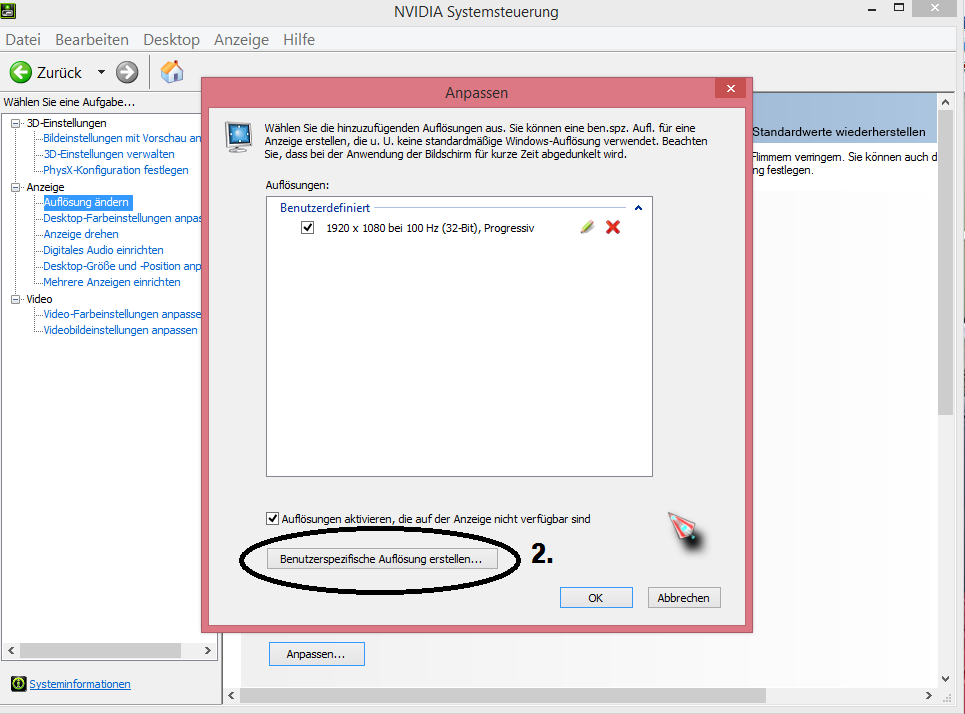
Task: Click the Systeminformationen icon
Action: 18,684
